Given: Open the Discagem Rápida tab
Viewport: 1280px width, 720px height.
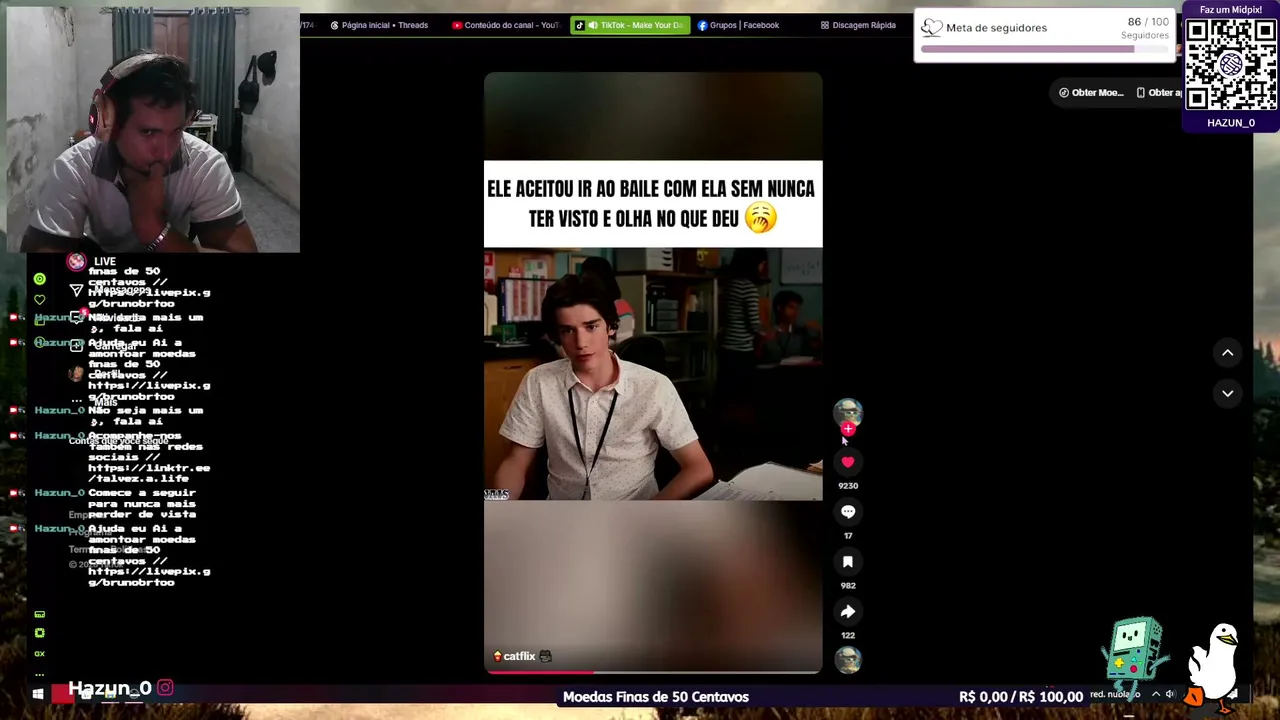Looking at the screenshot, I should pyautogui.click(x=858, y=25).
